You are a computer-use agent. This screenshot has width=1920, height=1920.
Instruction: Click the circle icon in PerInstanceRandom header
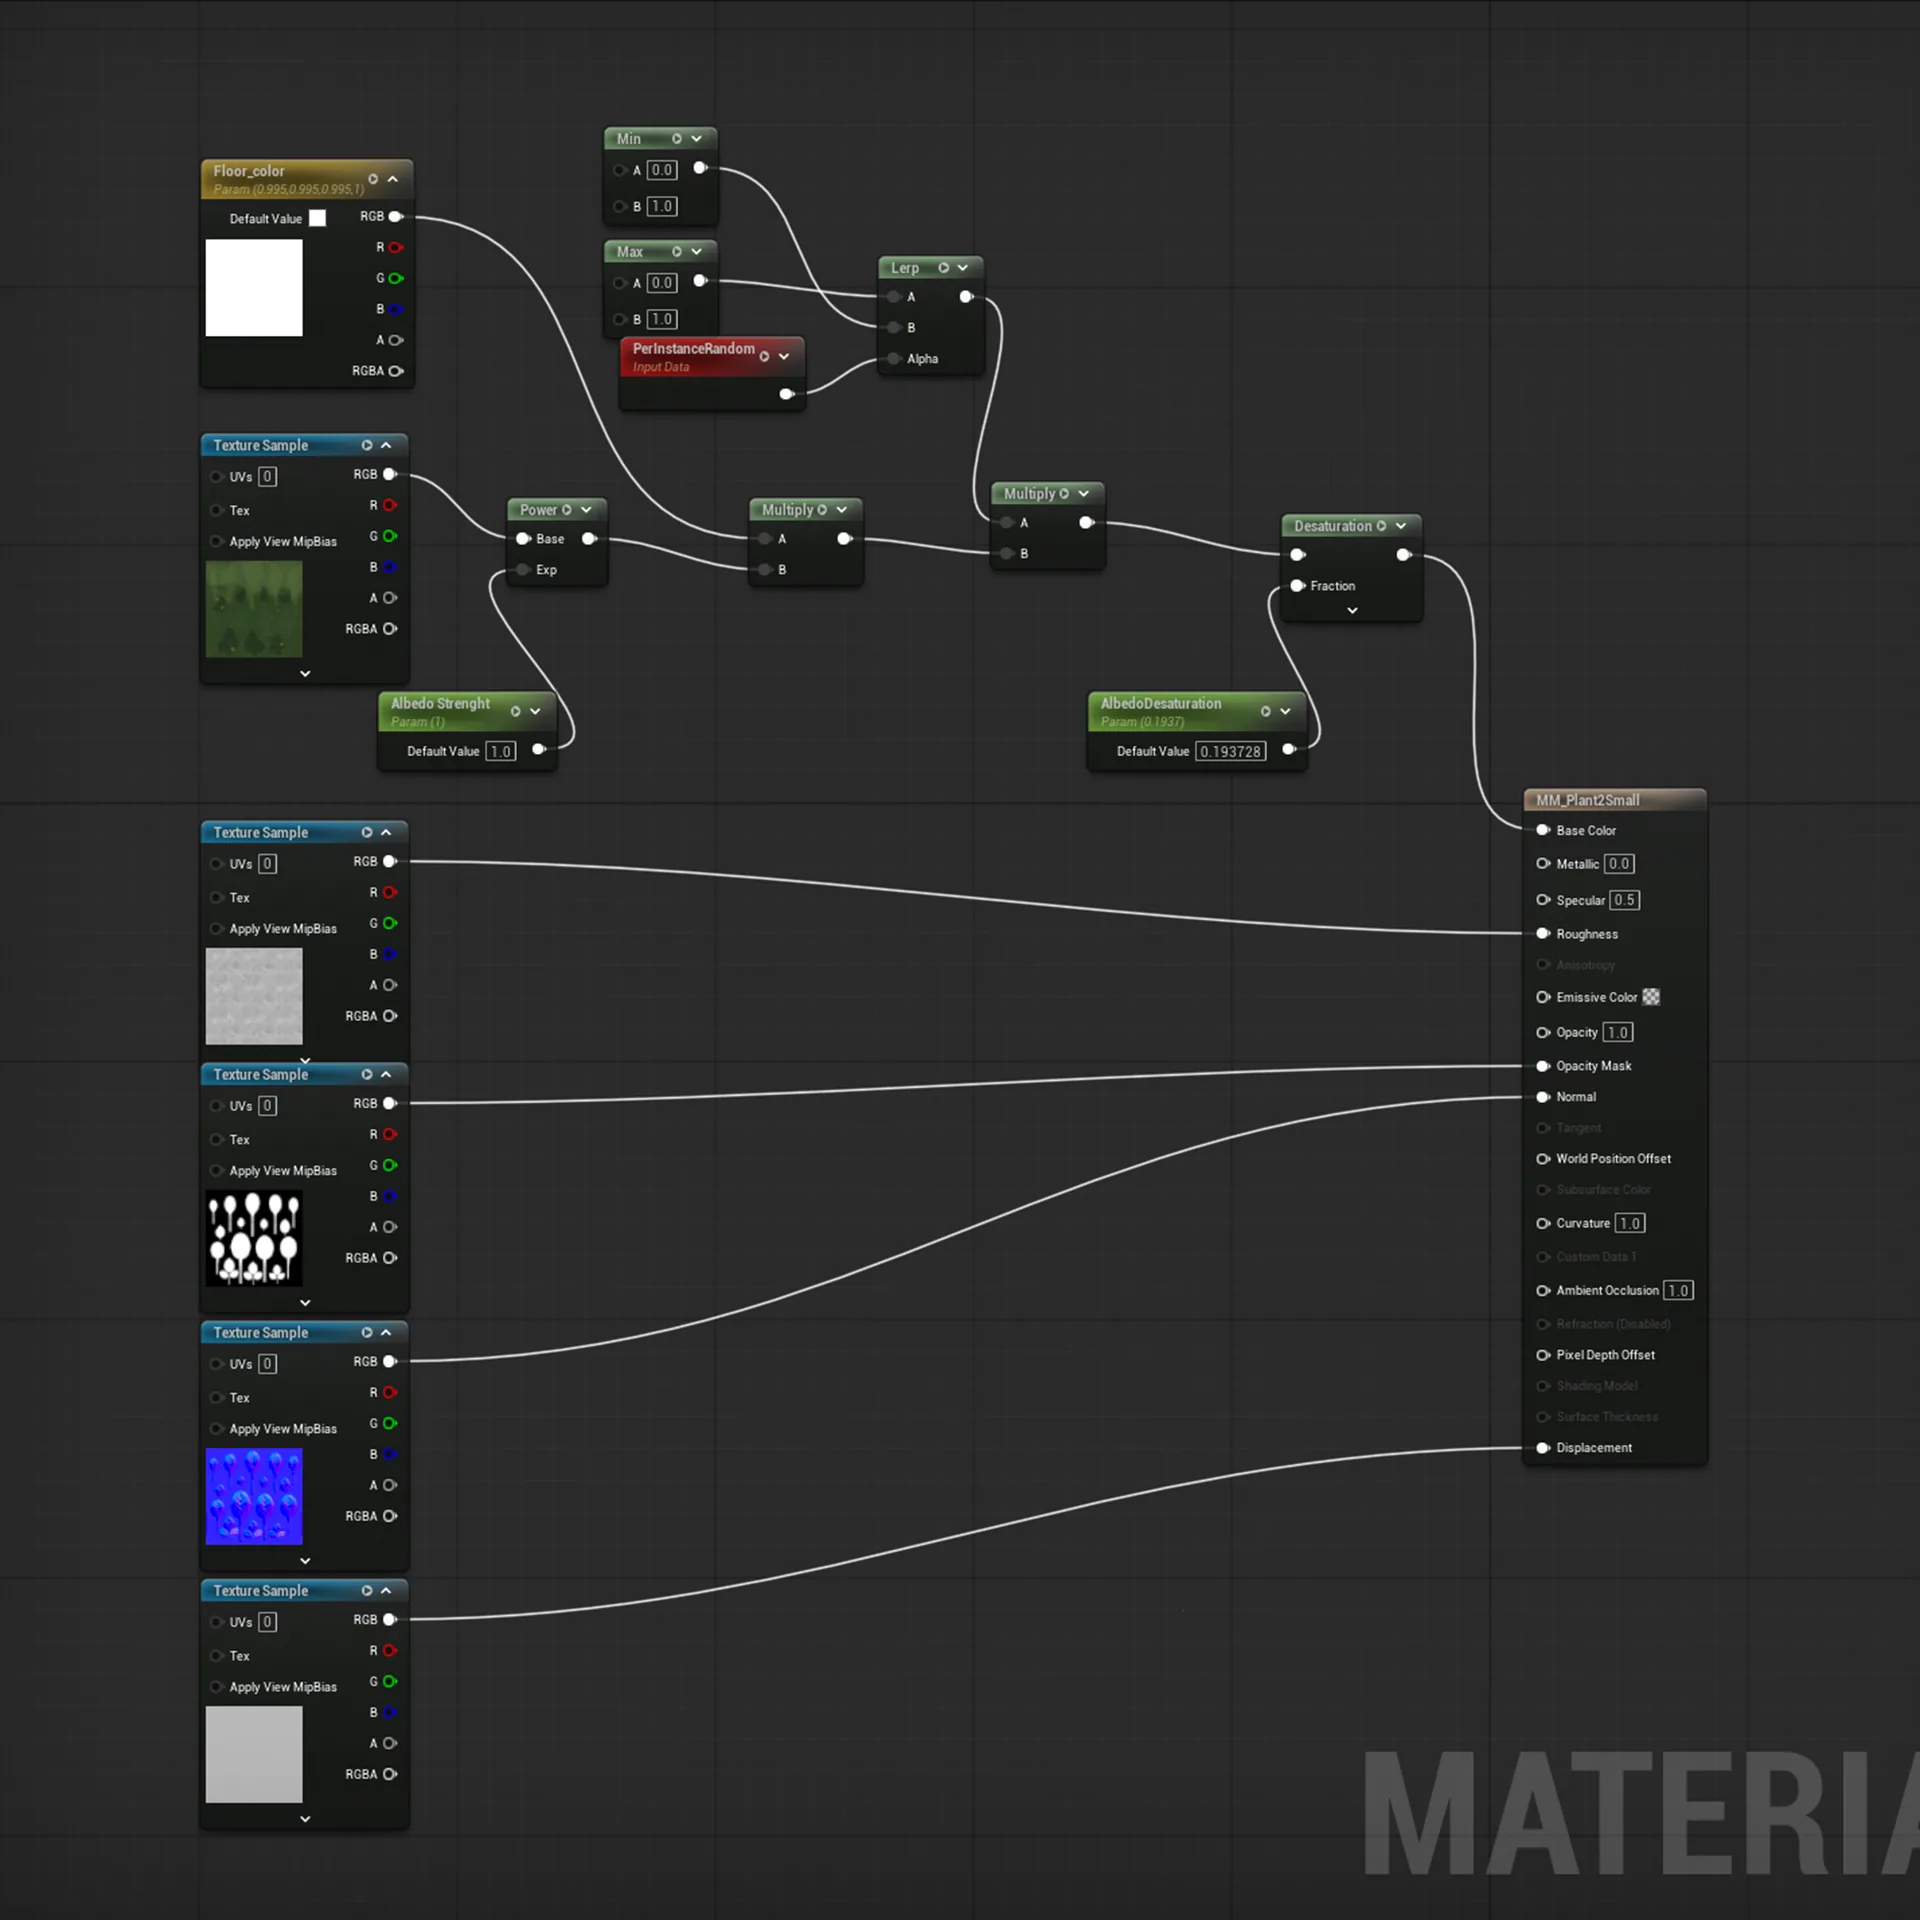coord(764,357)
